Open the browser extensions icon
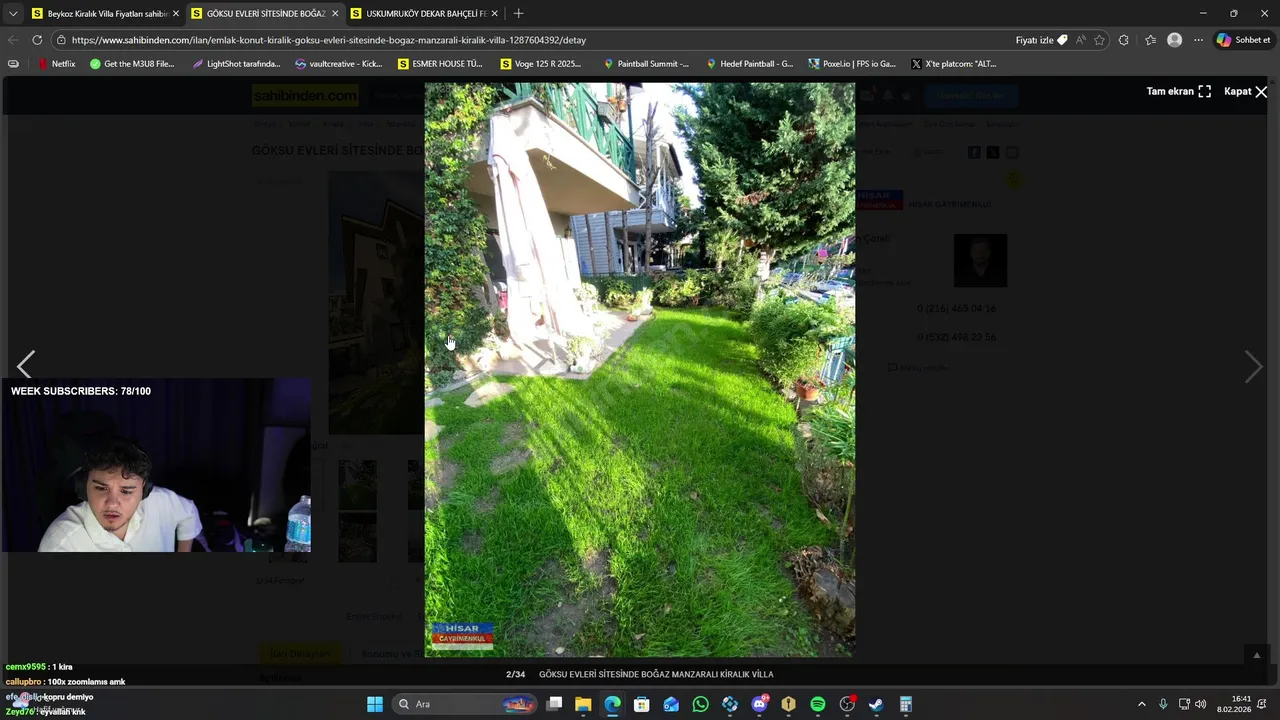This screenshot has width=1280, height=720. (x=1124, y=40)
